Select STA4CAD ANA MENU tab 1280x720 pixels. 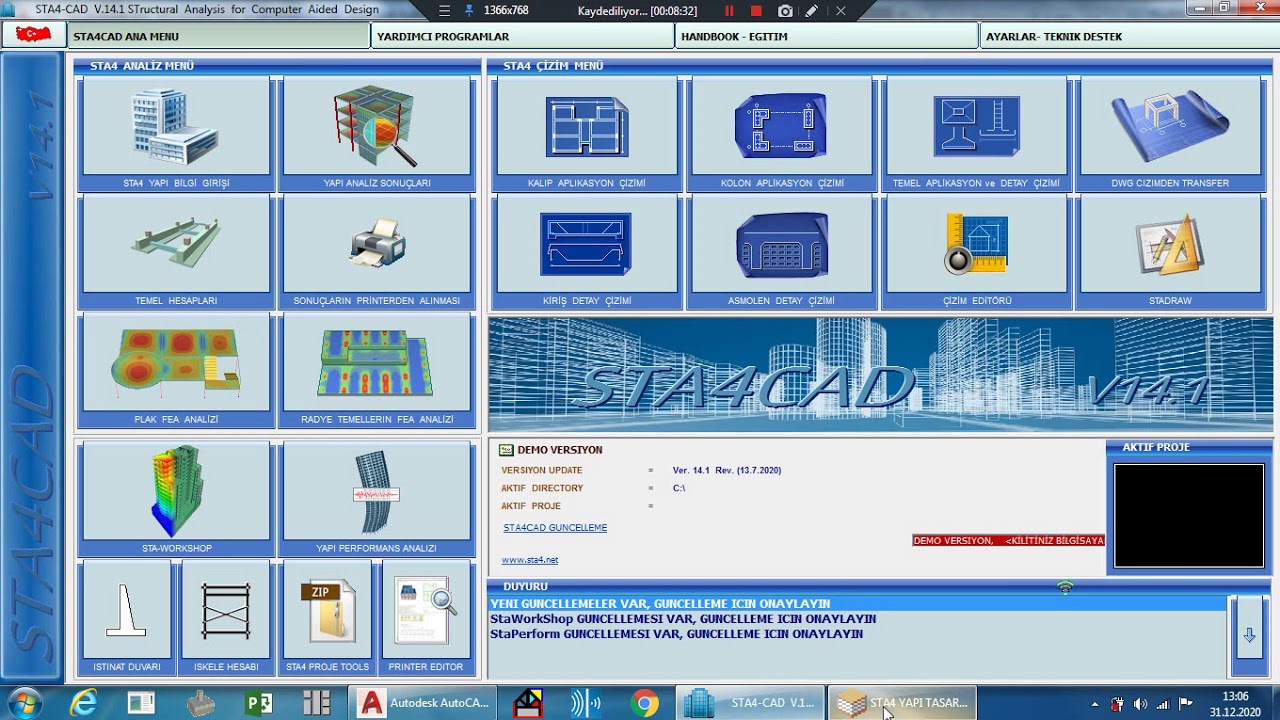tap(219, 36)
